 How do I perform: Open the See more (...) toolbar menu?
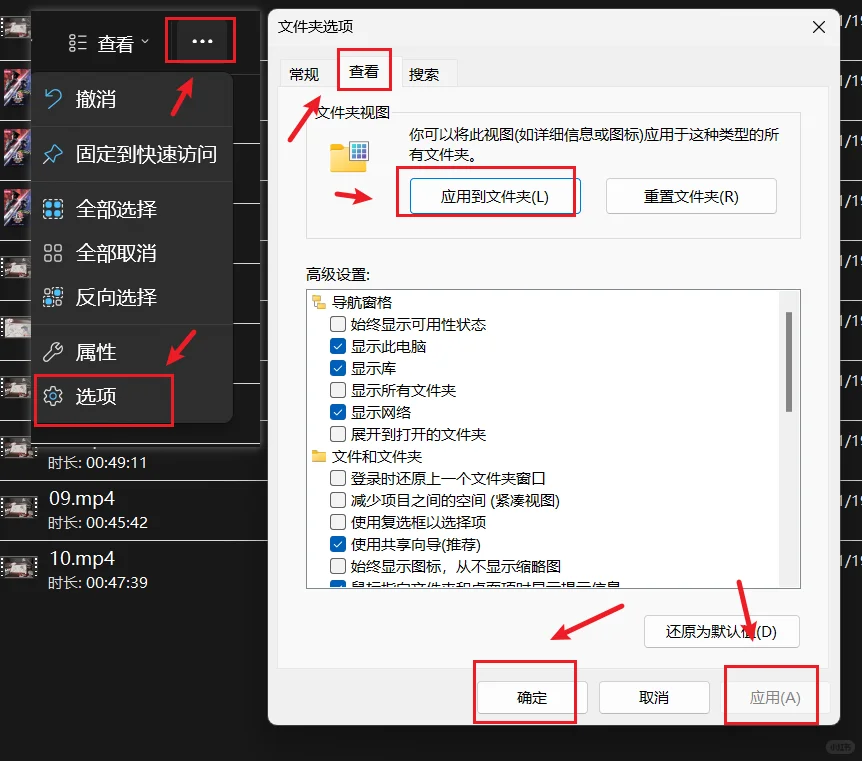(200, 41)
